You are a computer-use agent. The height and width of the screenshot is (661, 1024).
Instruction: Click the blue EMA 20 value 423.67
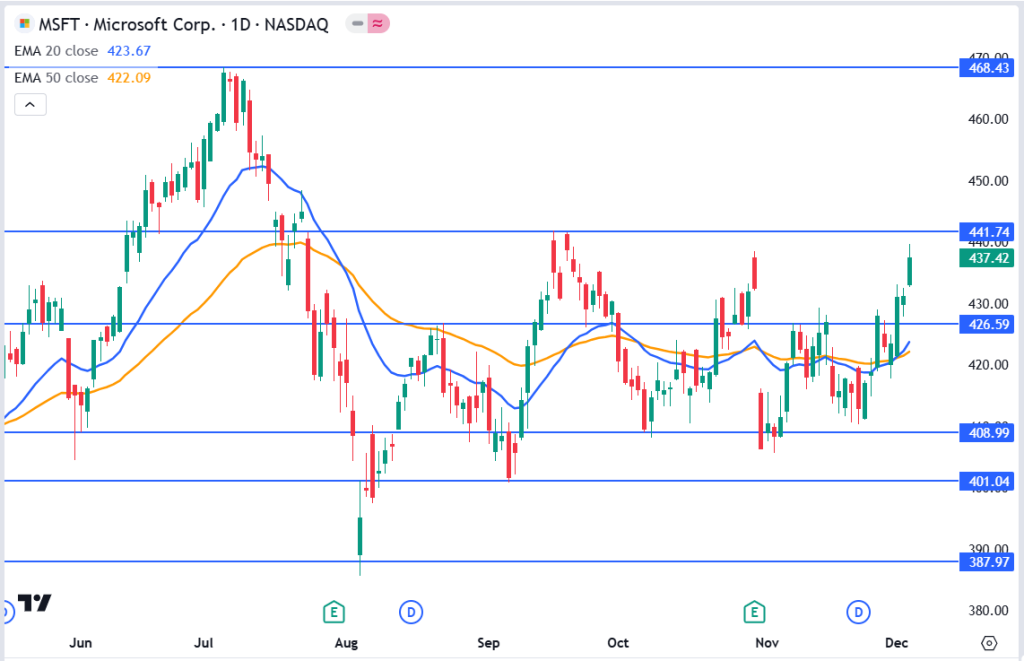click(x=128, y=51)
